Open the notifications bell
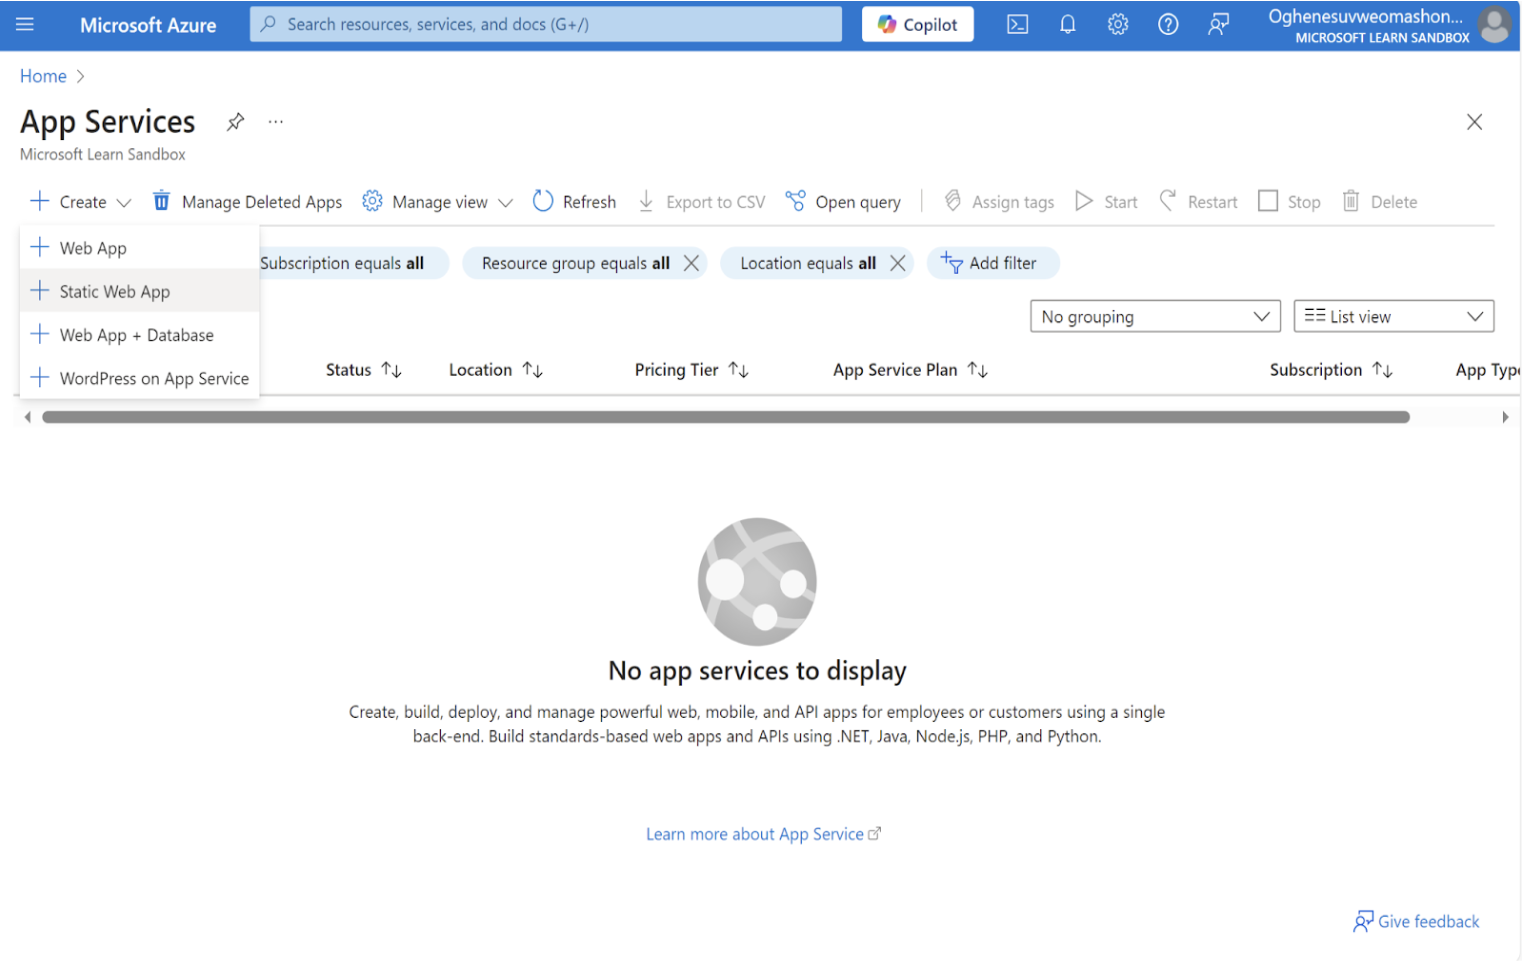Viewport: 1522px width, 966px height. pyautogui.click(x=1067, y=25)
